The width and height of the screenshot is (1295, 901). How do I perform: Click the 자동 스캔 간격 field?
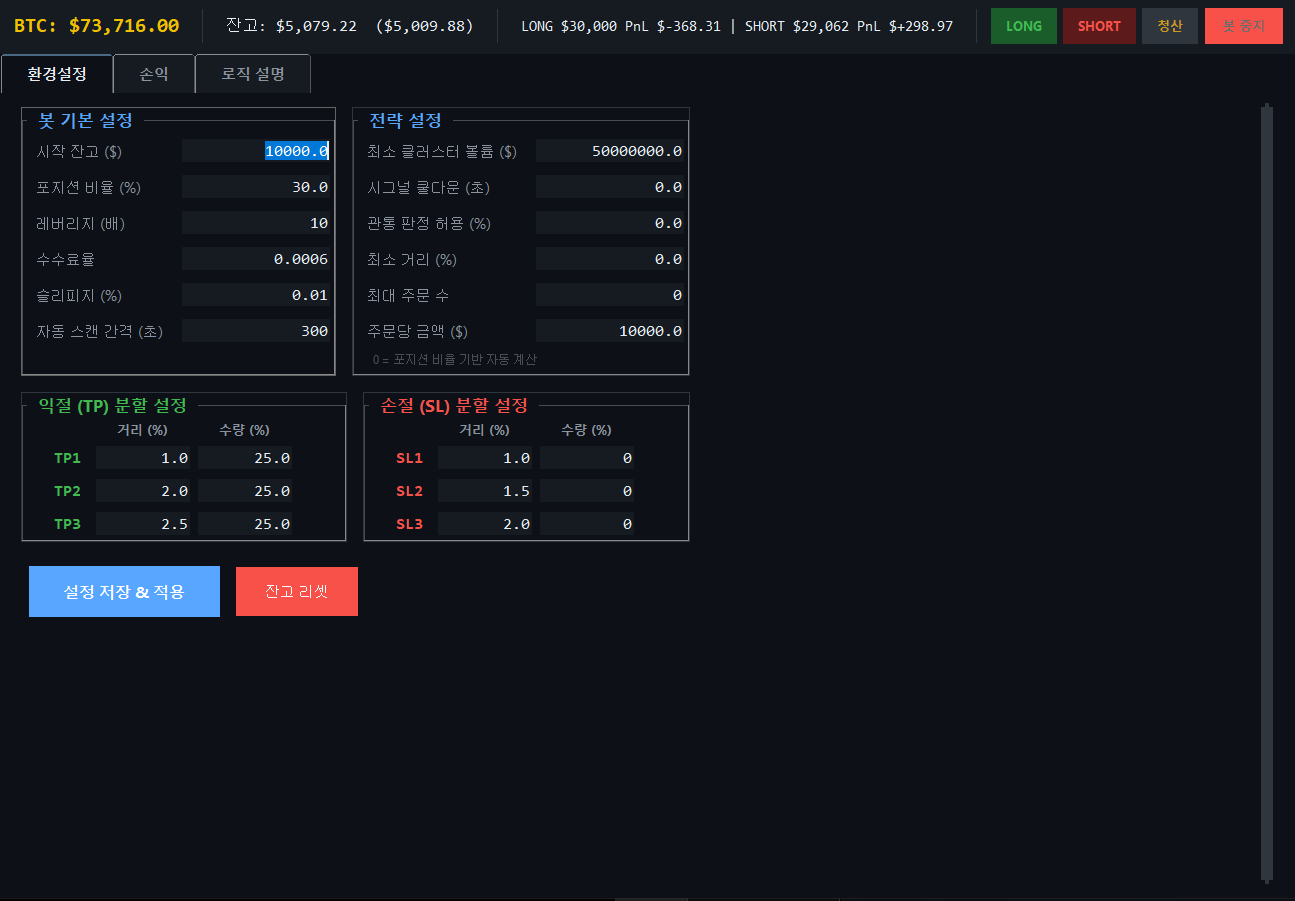tap(256, 331)
